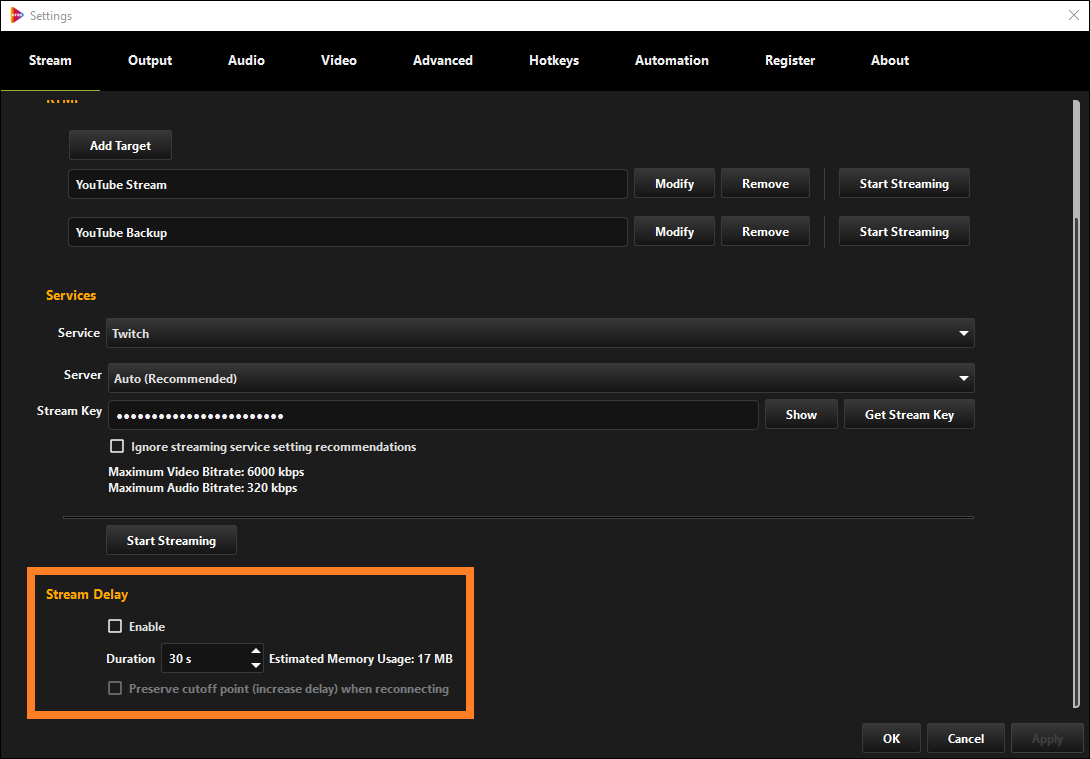Start streaming to the Twitch service
This screenshot has height=759, width=1090.
pyautogui.click(x=171, y=541)
